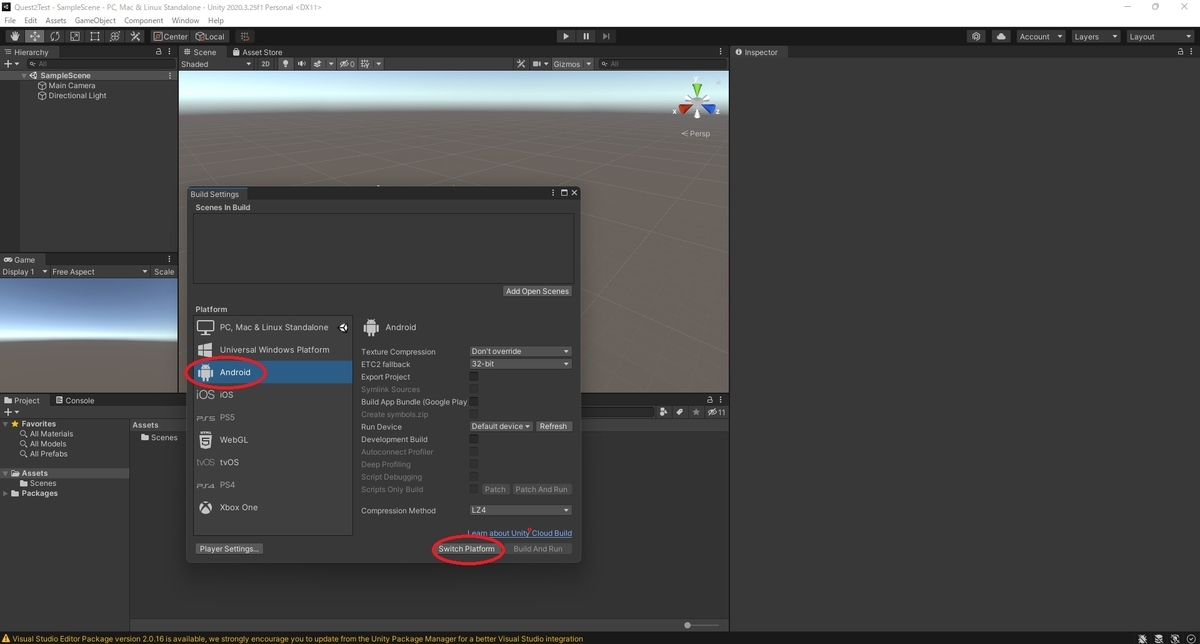Screen dimensions: 1200x644
Task: Toggle scene effects icon
Action: click(x=320, y=64)
